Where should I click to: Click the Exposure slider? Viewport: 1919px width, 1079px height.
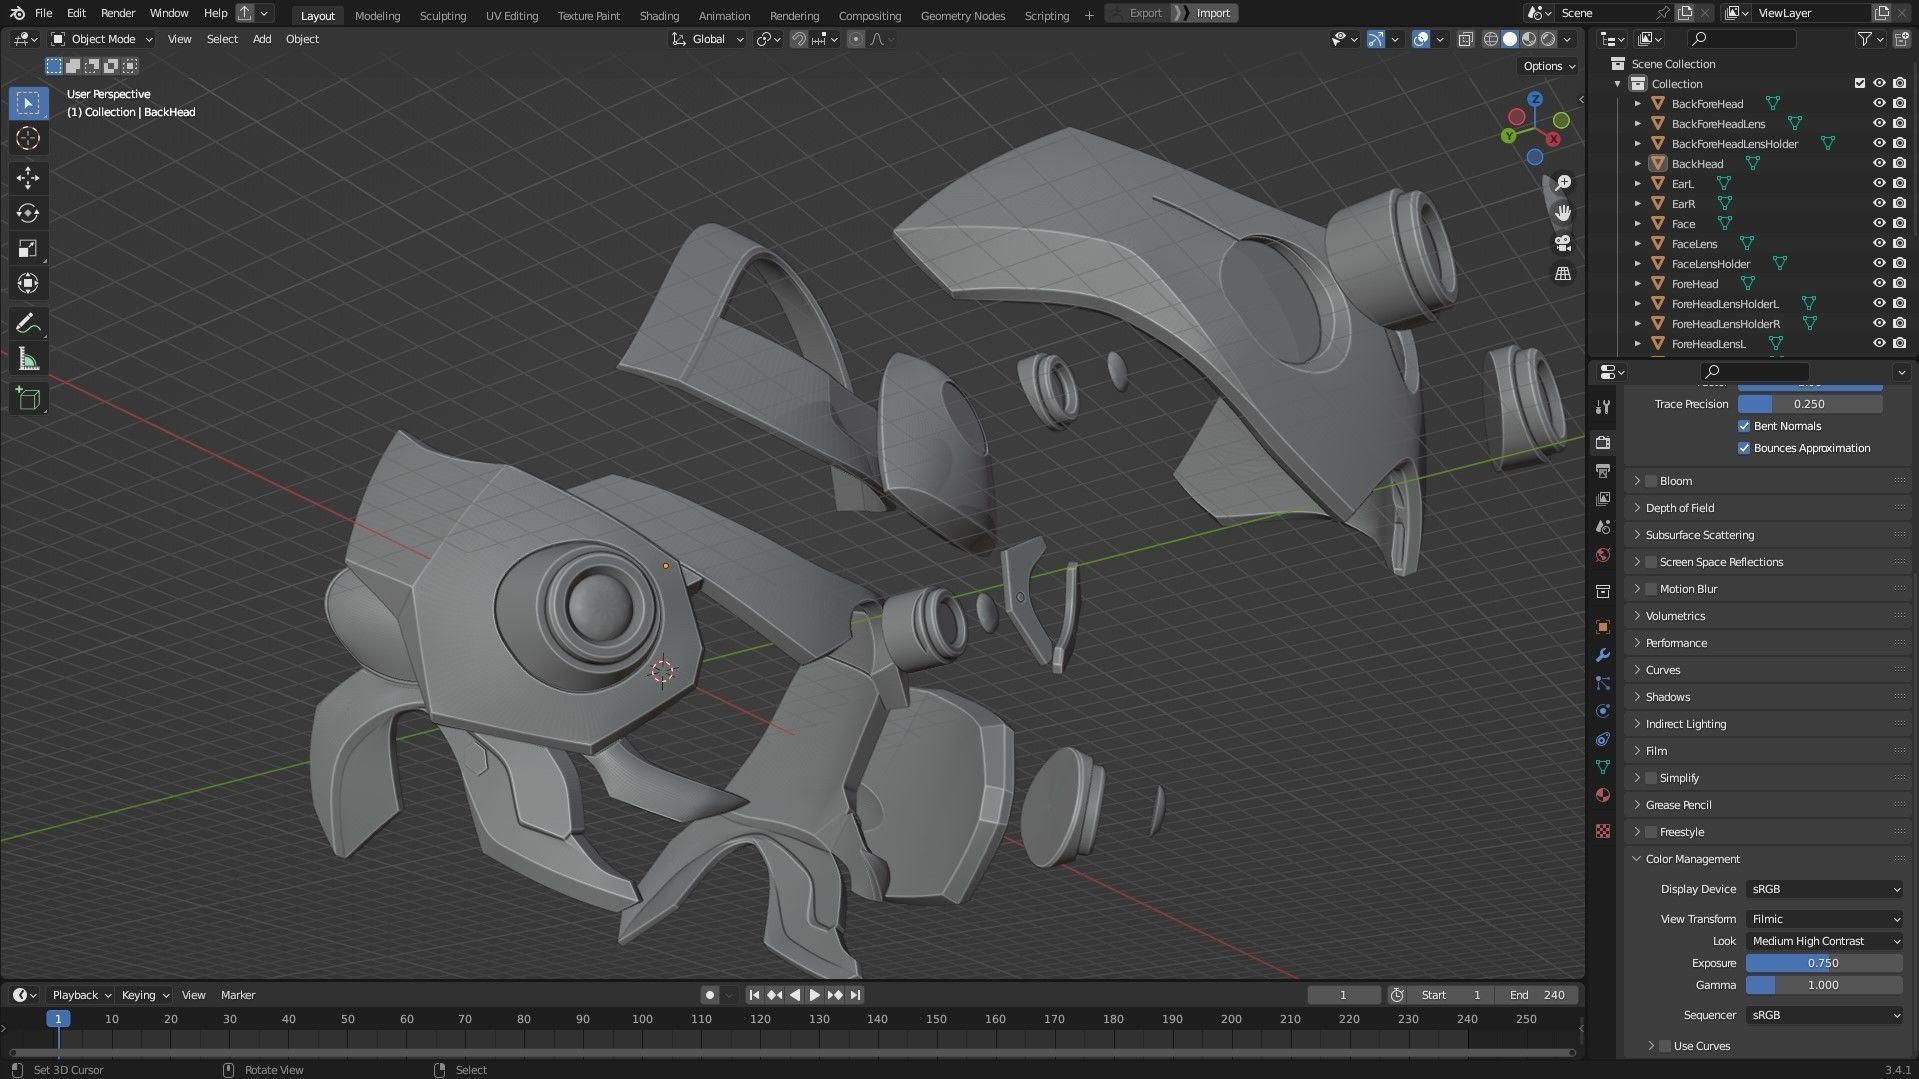click(x=1824, y=963)
